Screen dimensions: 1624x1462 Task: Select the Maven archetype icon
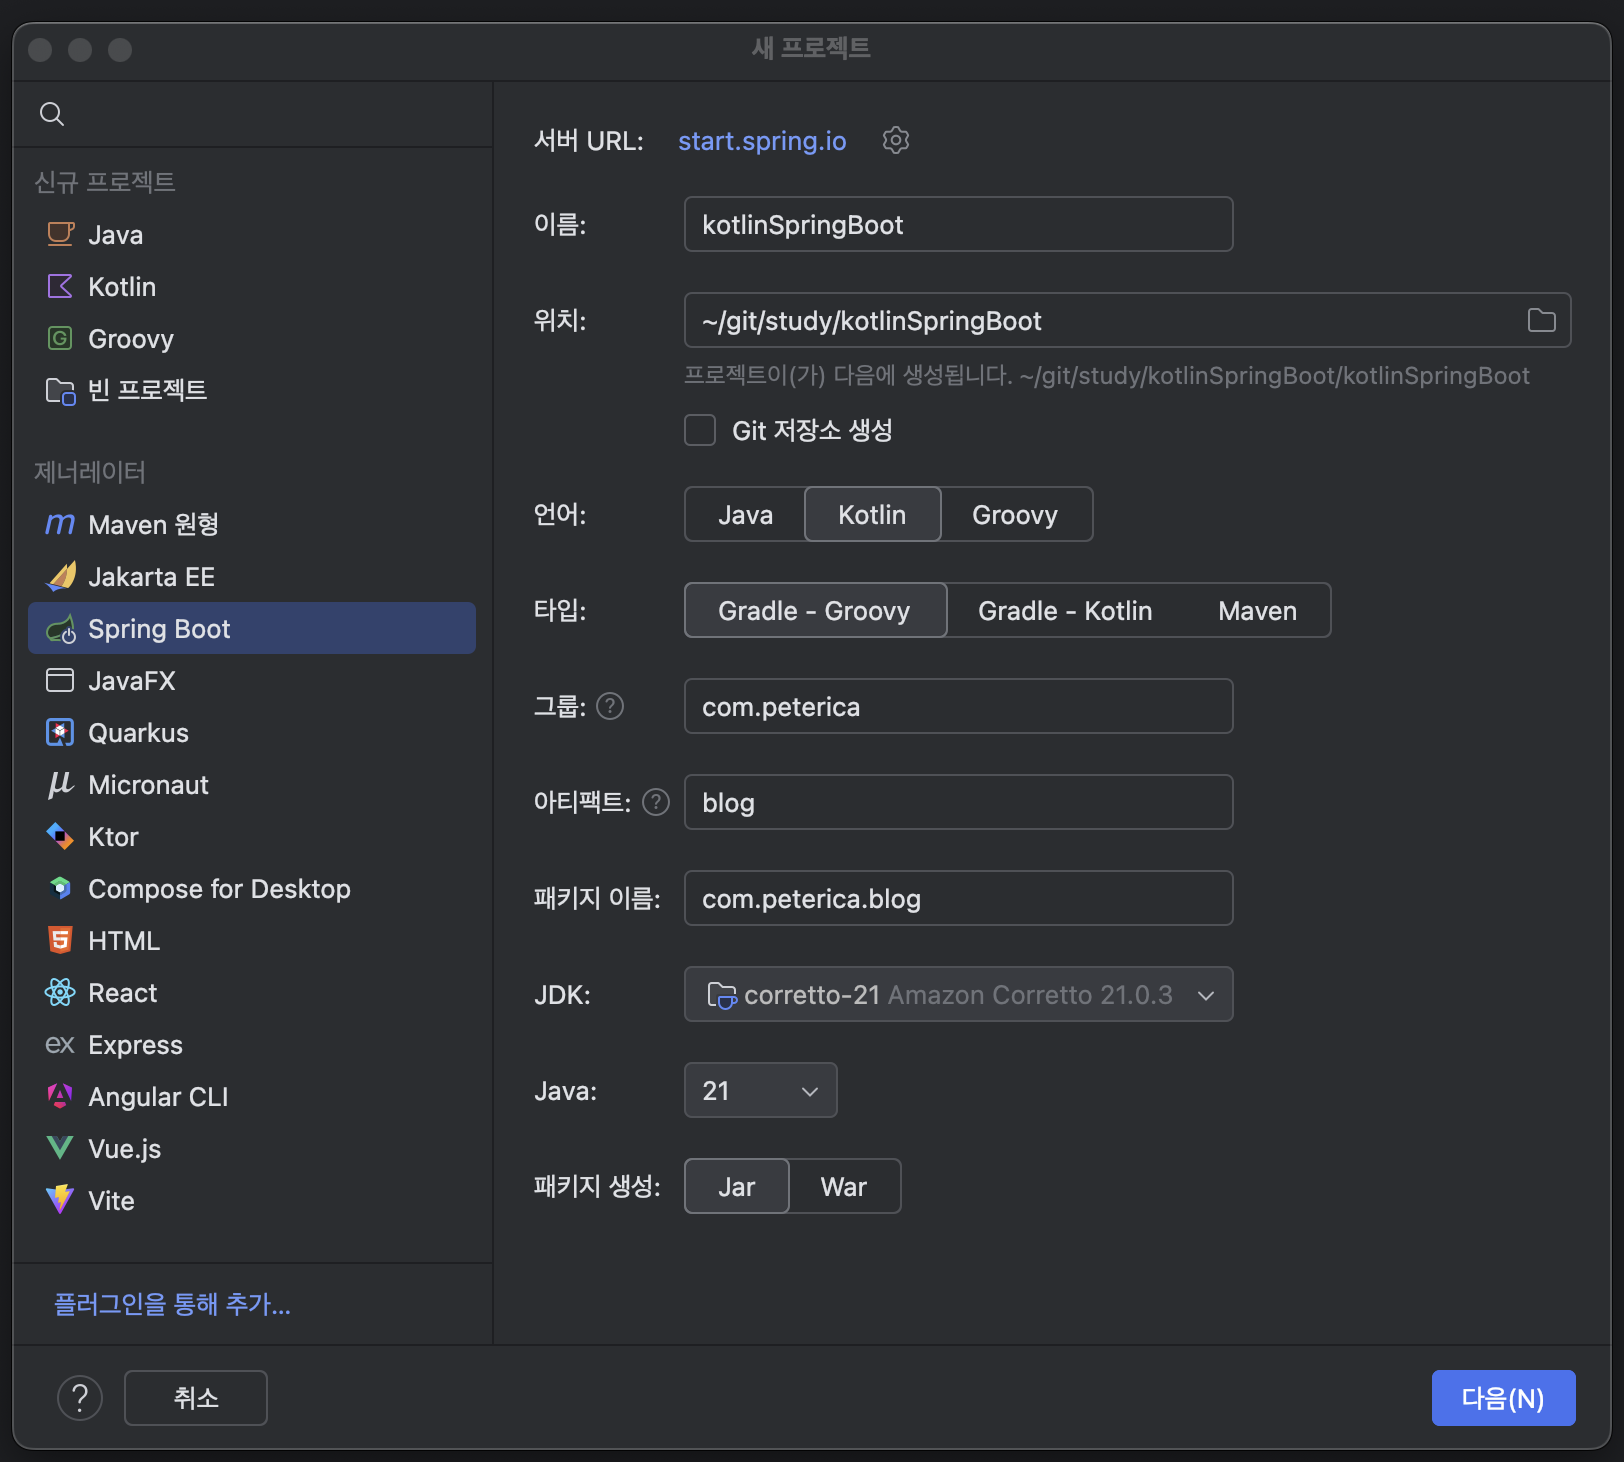coord(60,524)
